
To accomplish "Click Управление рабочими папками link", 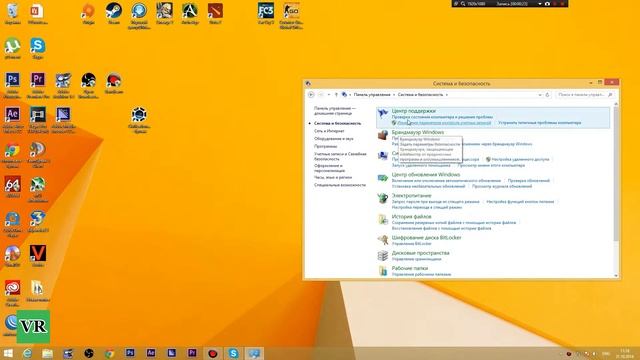I will (421, 274).
